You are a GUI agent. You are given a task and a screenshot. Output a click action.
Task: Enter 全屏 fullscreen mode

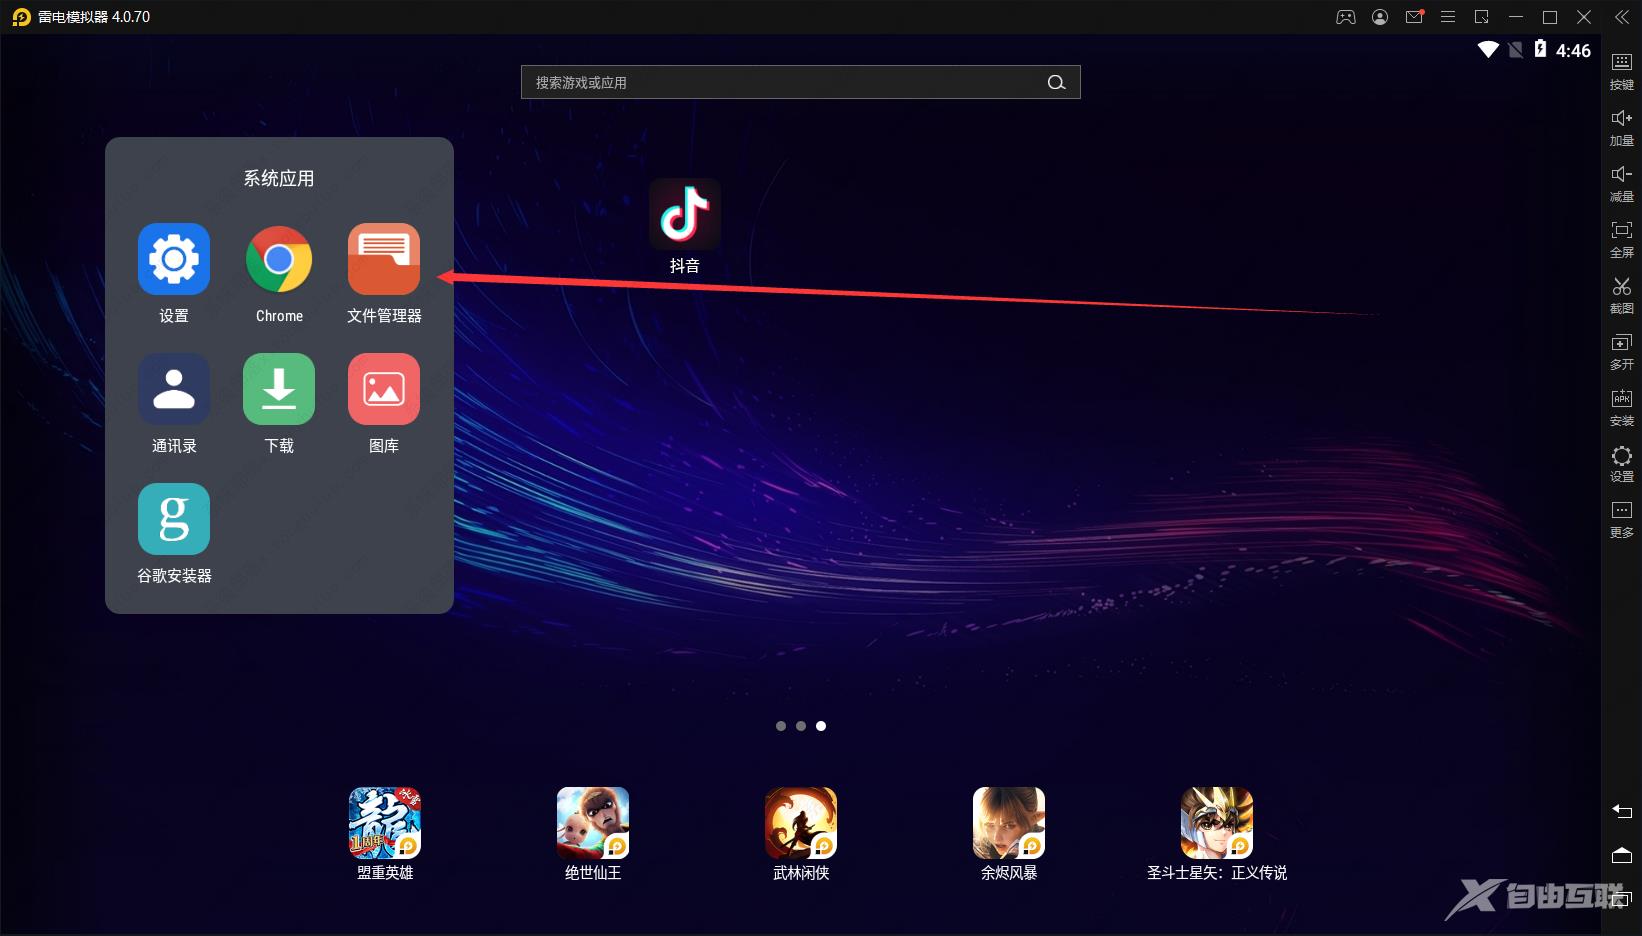coord(1622,239)
